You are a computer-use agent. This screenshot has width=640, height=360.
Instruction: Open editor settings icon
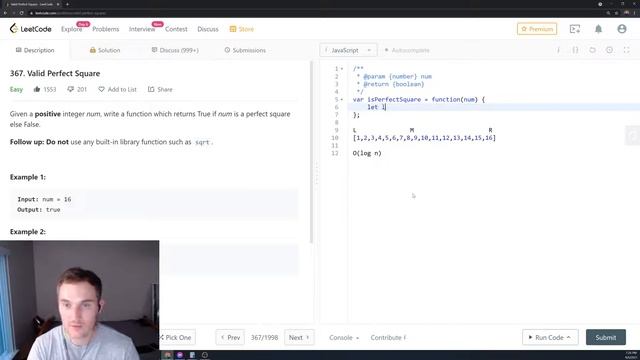click(x=609, y=50)
